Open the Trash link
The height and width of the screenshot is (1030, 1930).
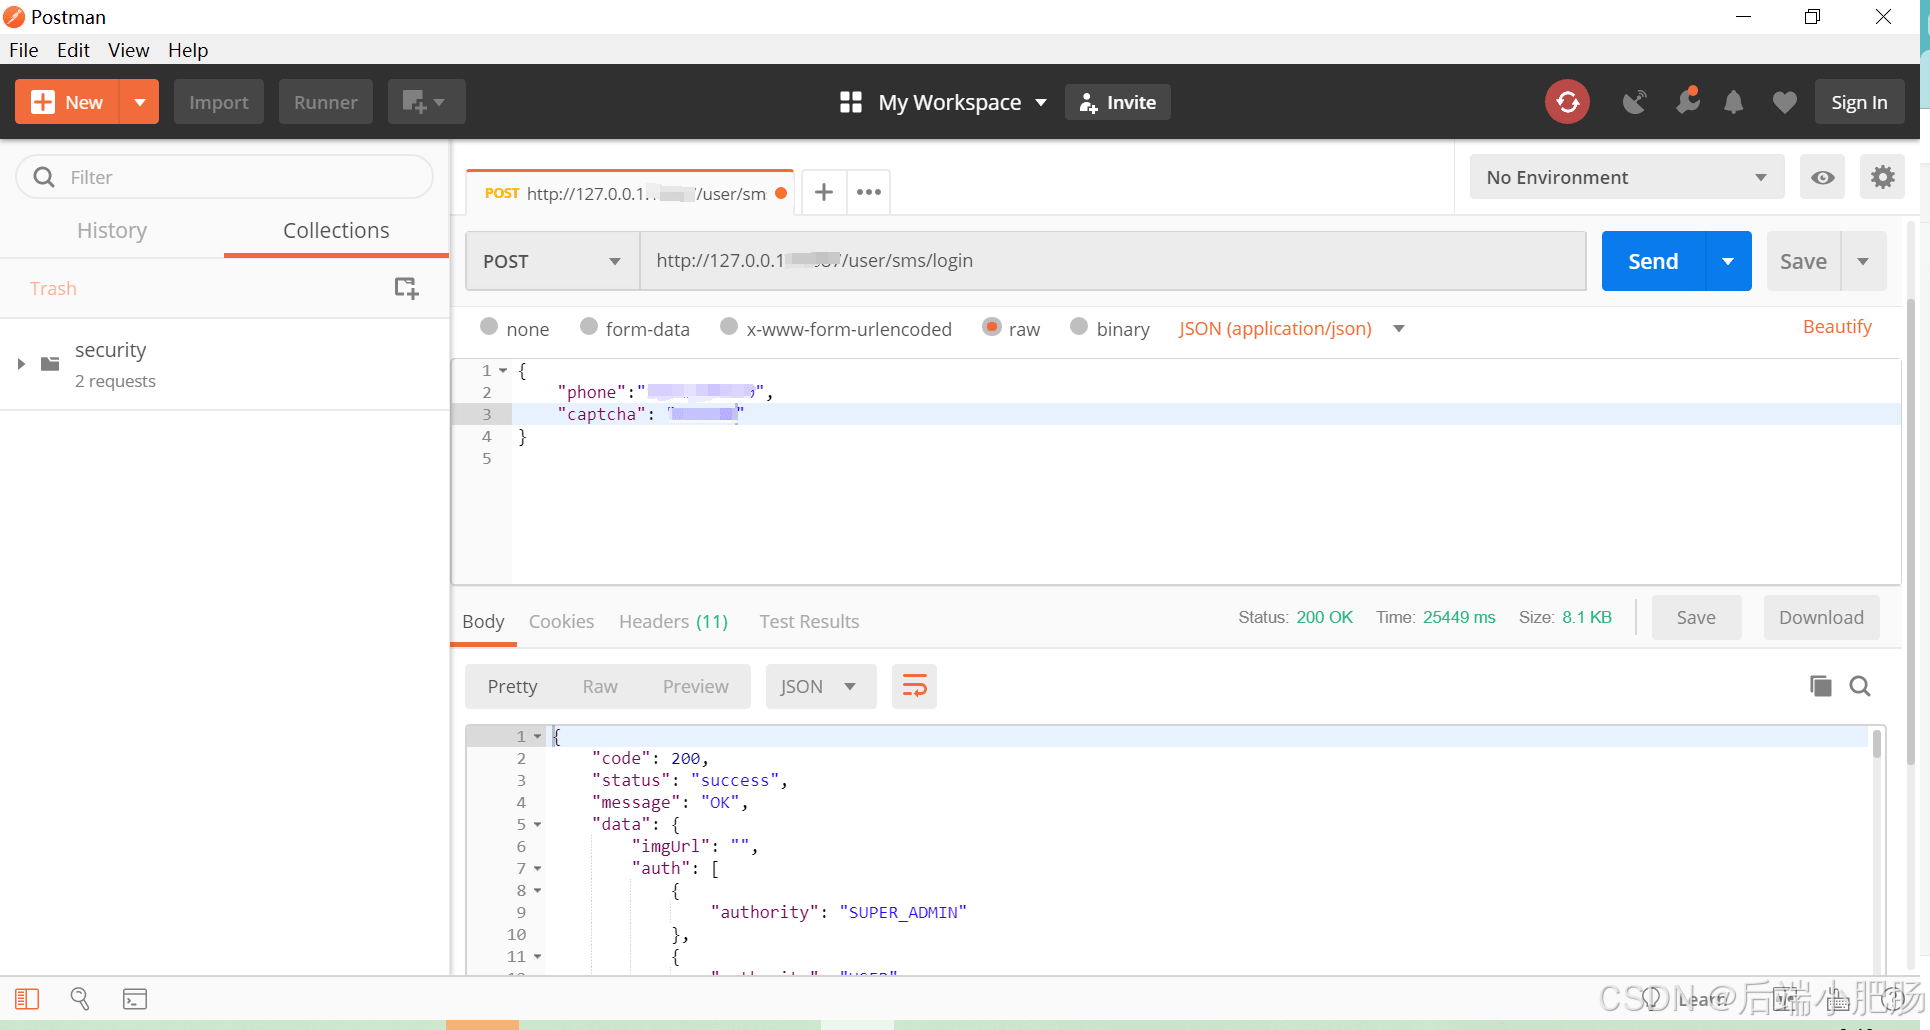[53, 288]
